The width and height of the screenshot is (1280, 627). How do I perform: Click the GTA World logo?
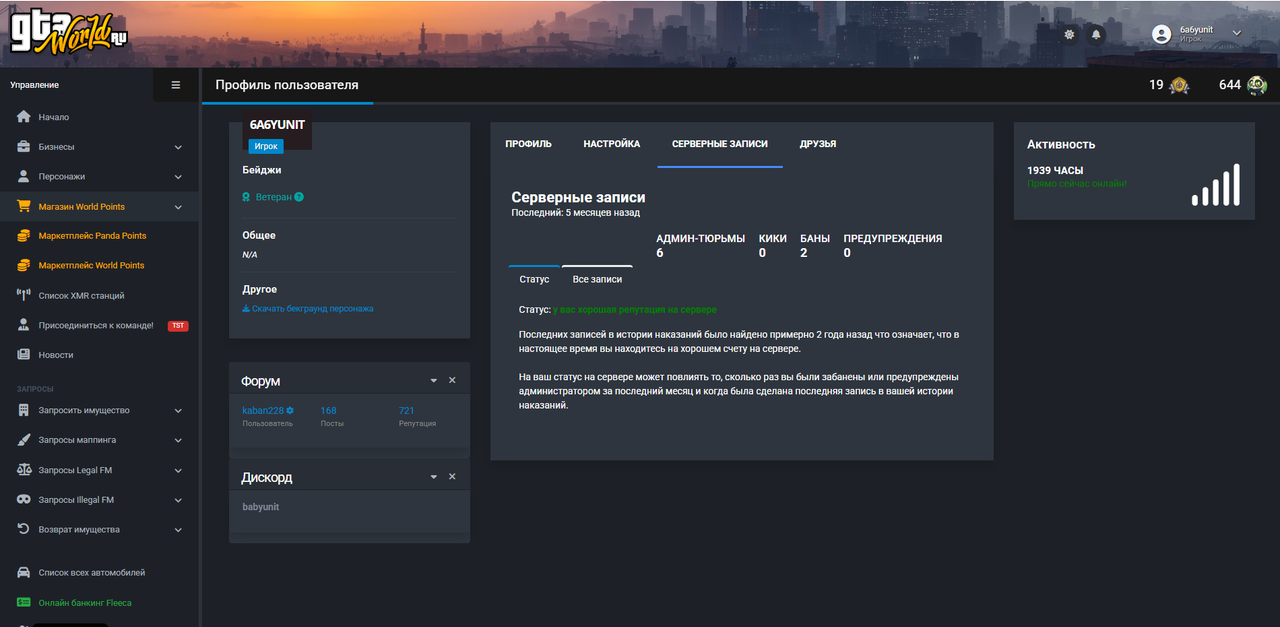tap(69, 34)
